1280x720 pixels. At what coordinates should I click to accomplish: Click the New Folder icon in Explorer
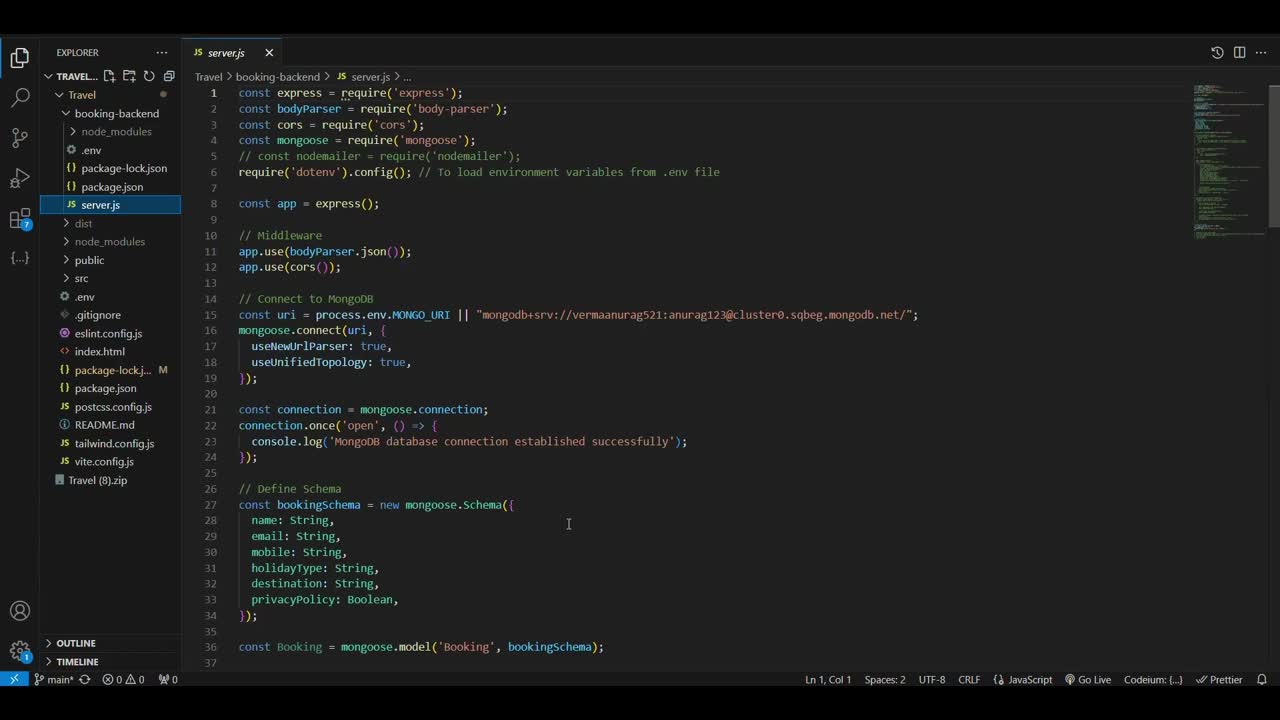pos(129,76)
